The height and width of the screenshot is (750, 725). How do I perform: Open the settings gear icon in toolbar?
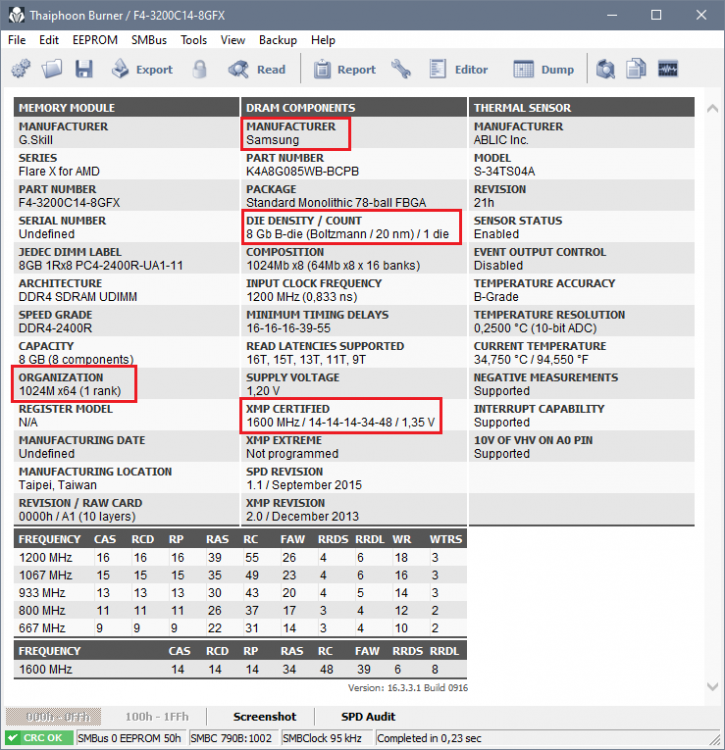[x=21, y=69]
